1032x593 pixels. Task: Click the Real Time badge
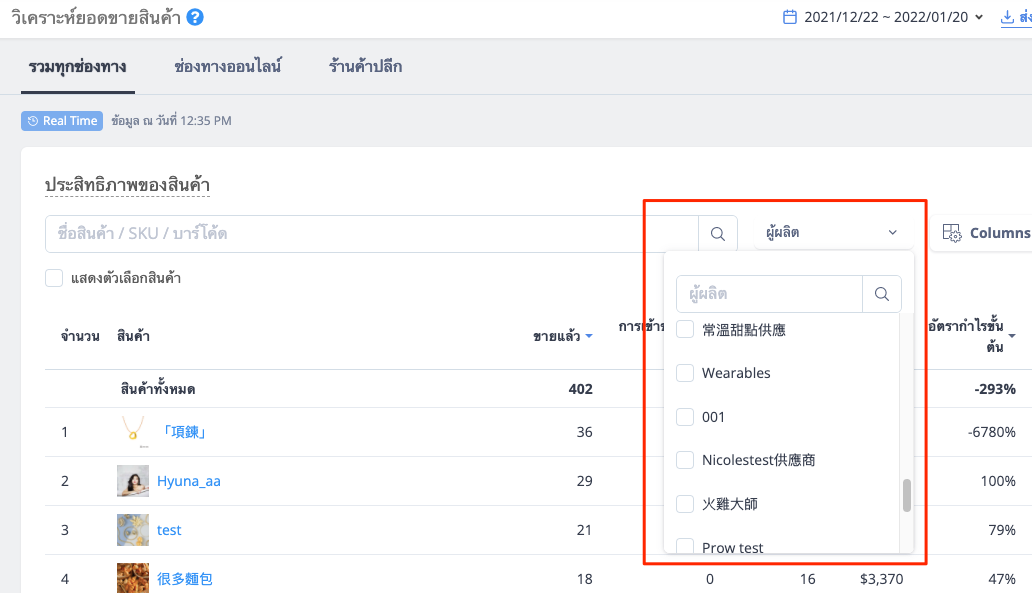pos(62,121)
